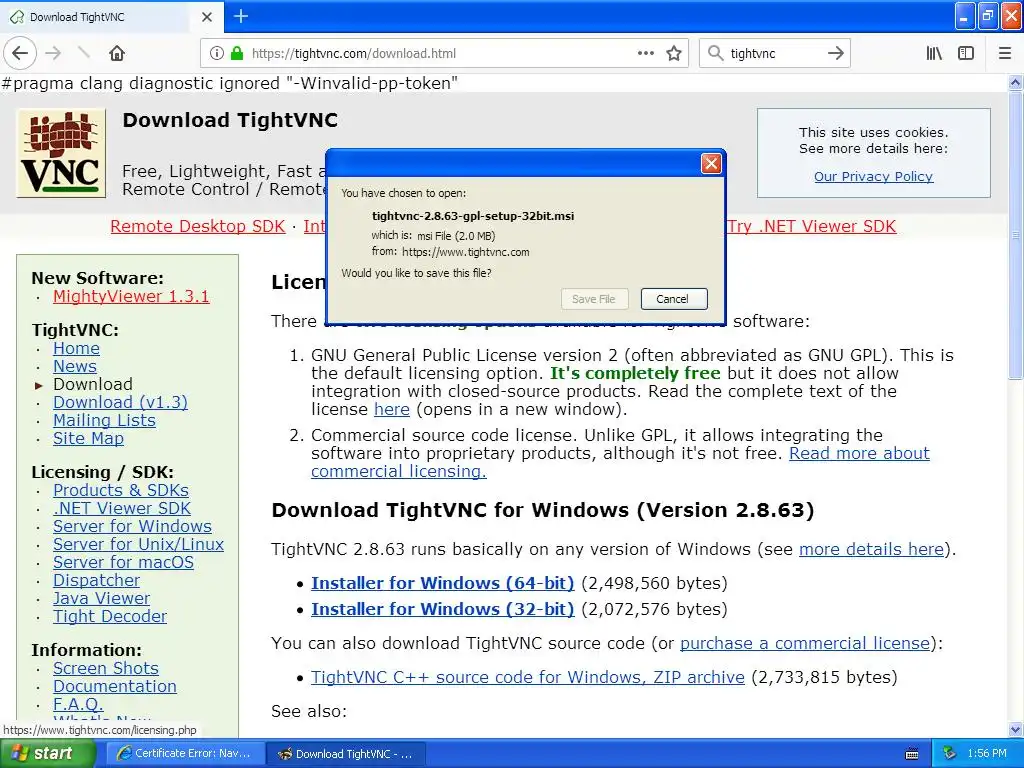Viewport: 1024px width, 768px height.
Task: Open F.A.Q. link
Action: tap(78, 704)
